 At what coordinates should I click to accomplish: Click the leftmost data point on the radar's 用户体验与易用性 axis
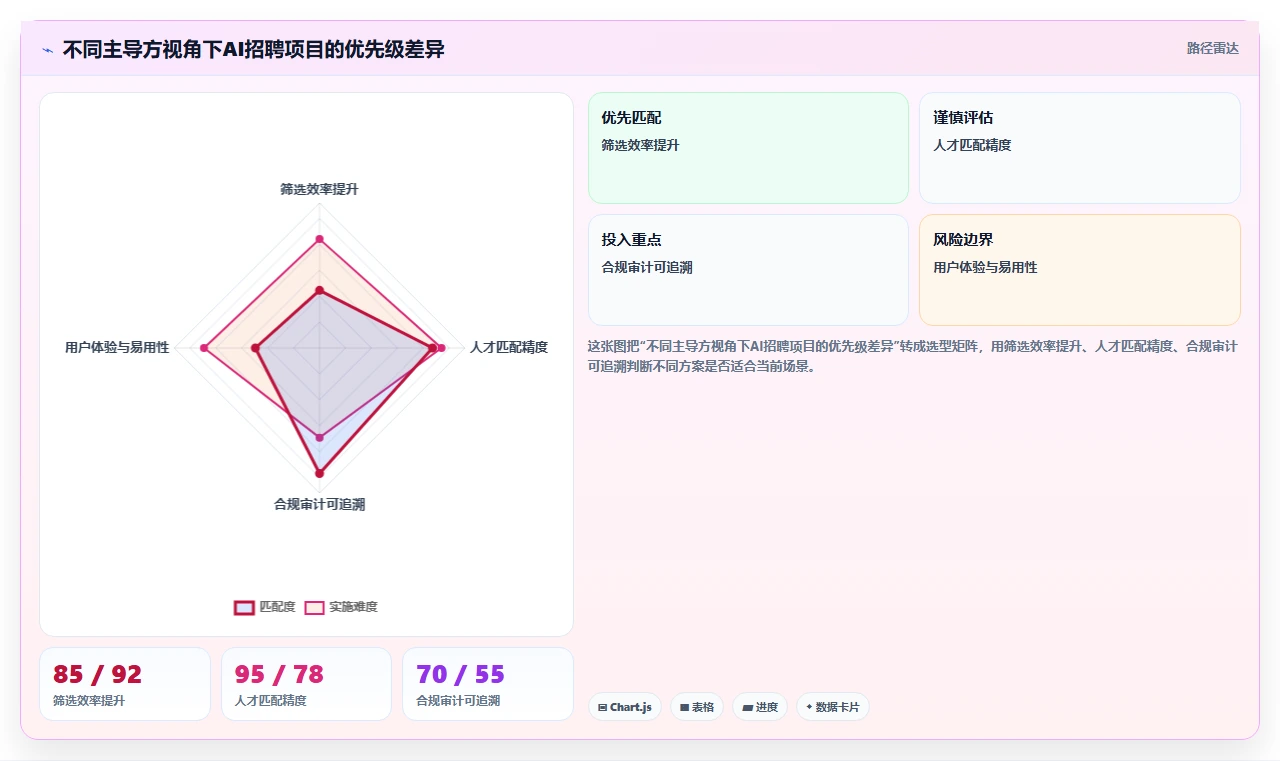click(x=204, y=348)
